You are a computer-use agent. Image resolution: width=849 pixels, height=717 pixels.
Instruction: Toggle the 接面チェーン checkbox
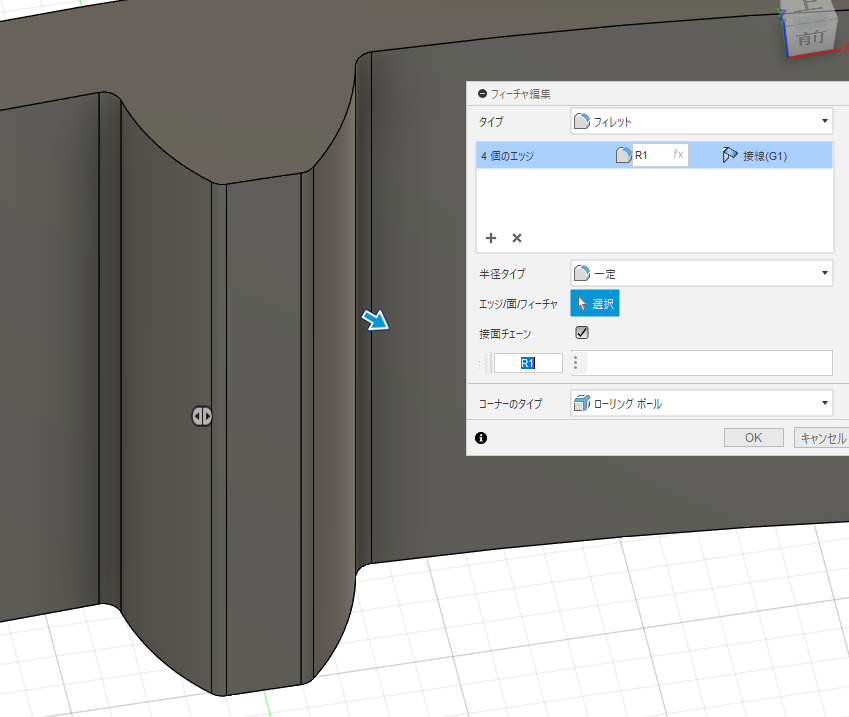(x=582, y=333)
